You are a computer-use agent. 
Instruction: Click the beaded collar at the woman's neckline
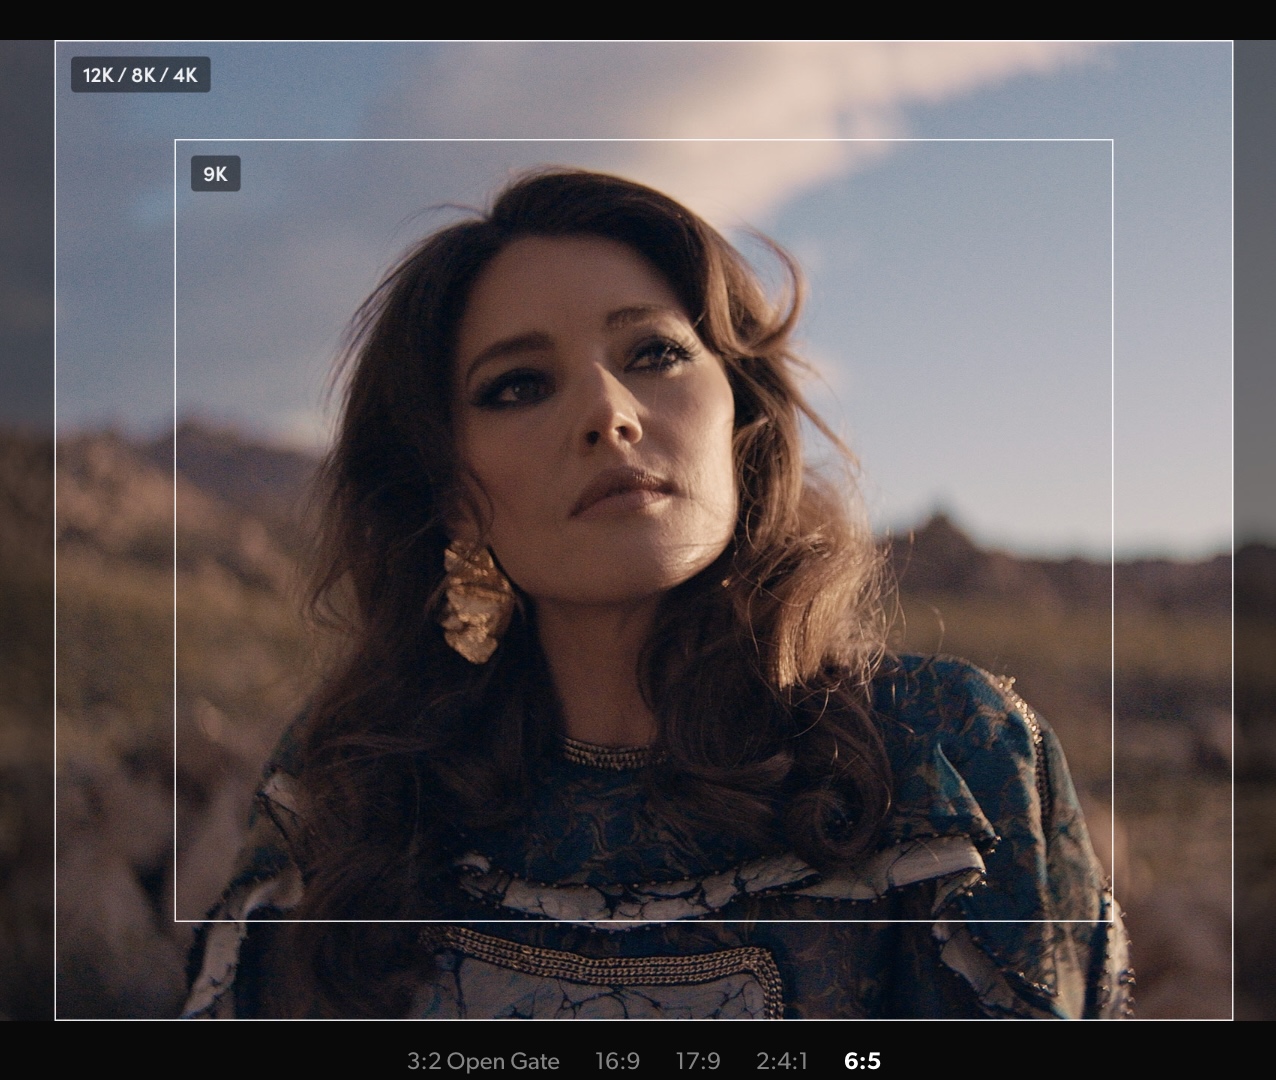(x=610, y=753)
